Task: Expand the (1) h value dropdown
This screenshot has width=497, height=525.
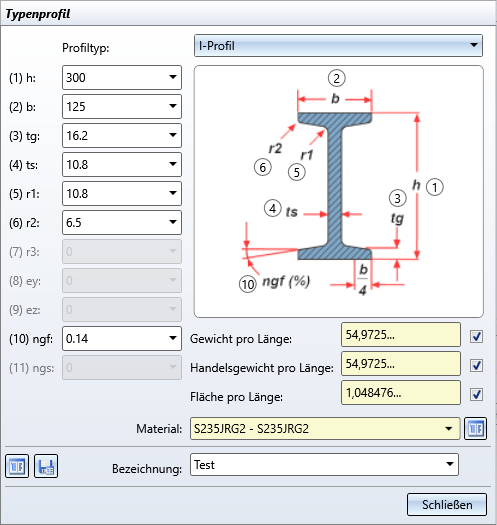Action: point(173,77)
